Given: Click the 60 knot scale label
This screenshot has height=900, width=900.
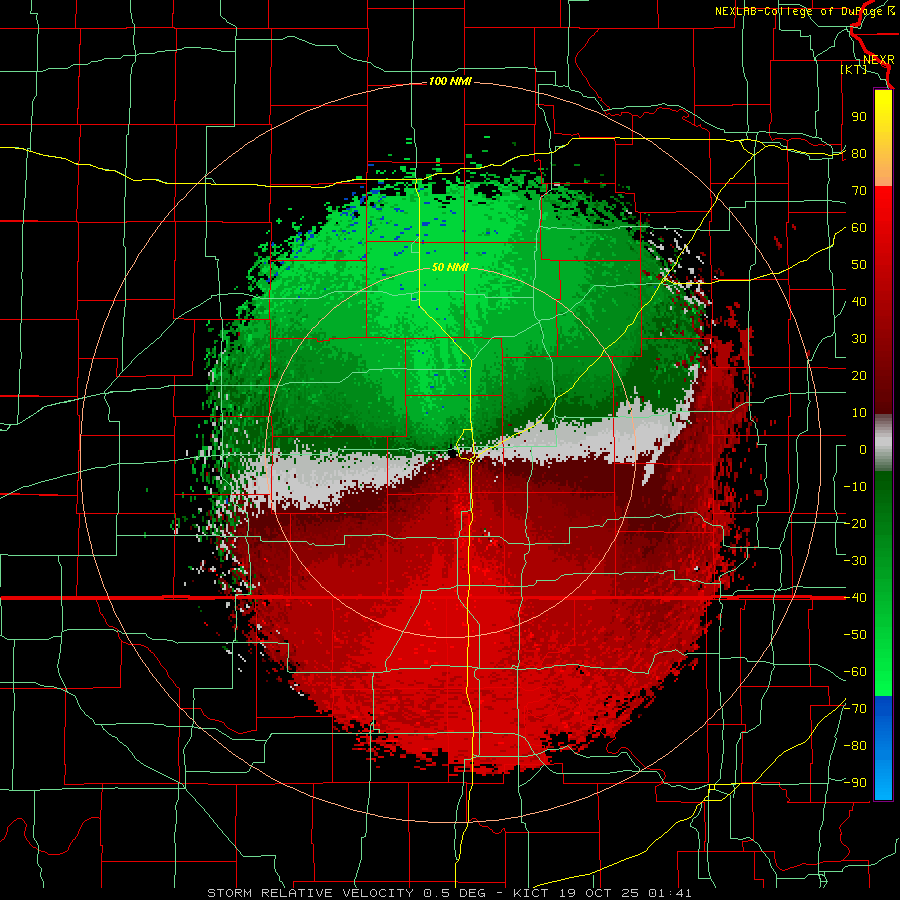Looking at the screenshot, I should click(859, 228).
